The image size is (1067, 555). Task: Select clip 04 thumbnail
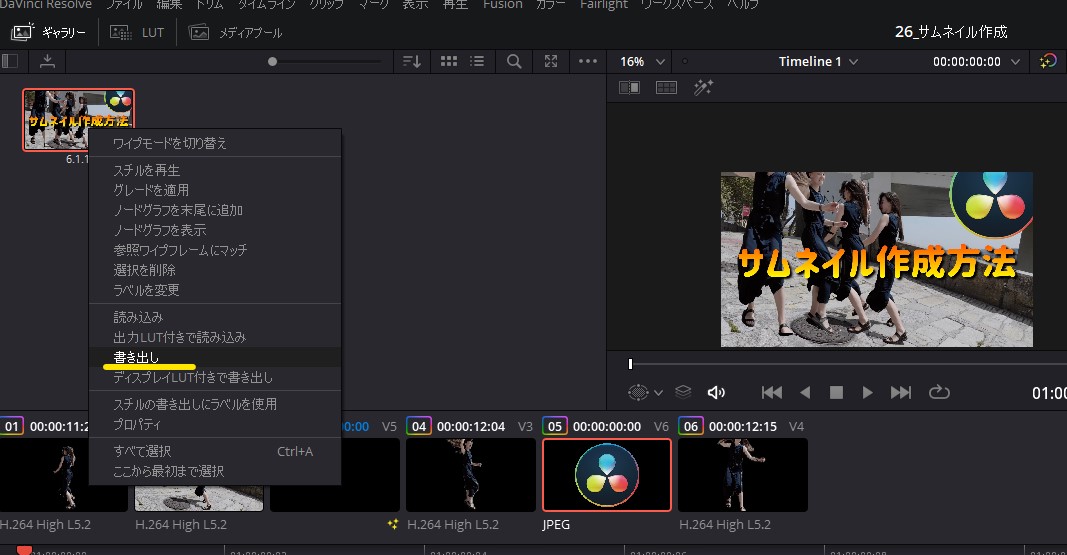(471, 475)
